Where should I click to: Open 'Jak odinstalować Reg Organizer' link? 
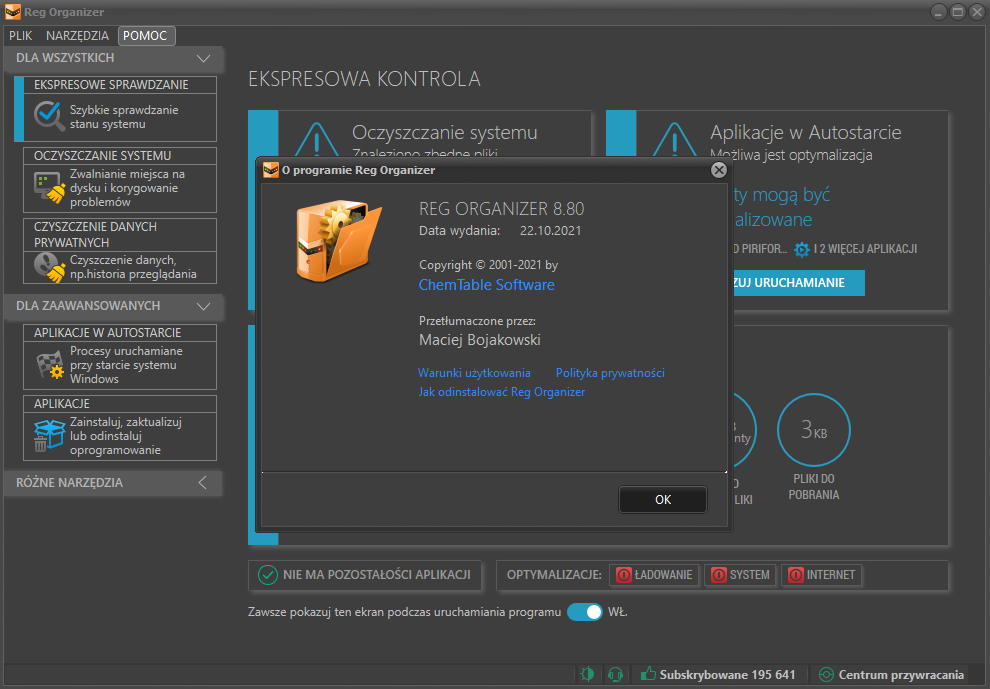click(501, 392)
